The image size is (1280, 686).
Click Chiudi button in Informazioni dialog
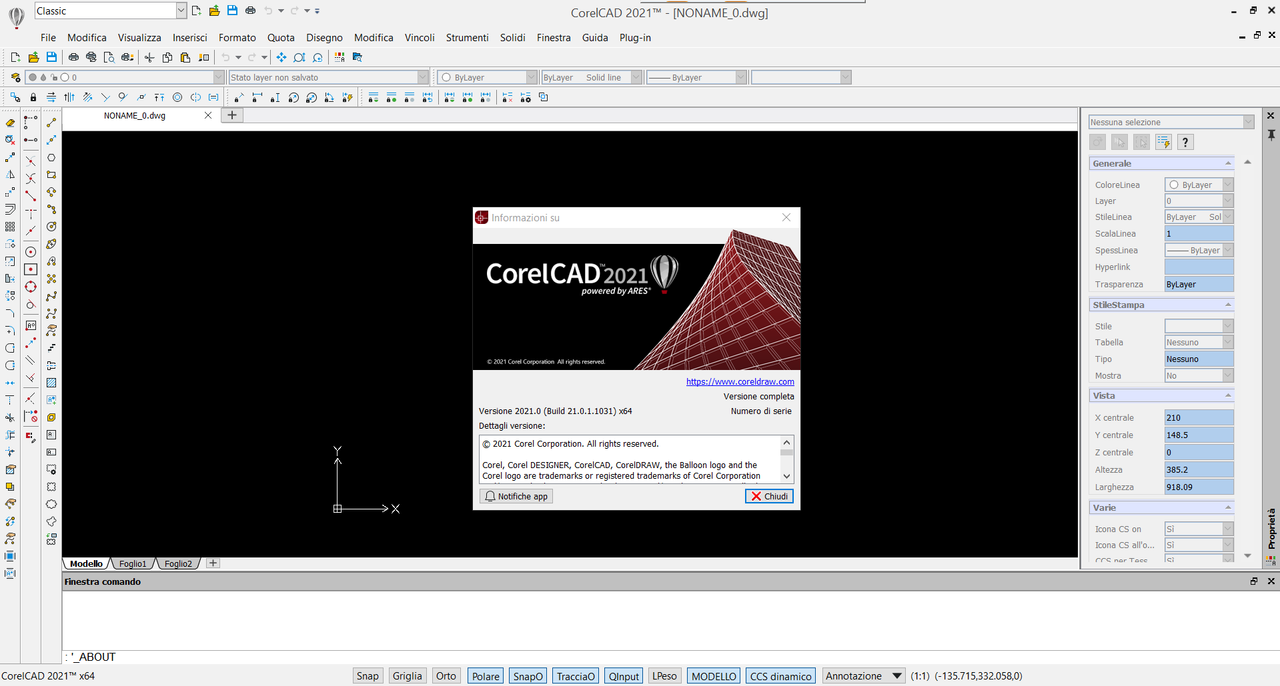[x=769, y=496]
